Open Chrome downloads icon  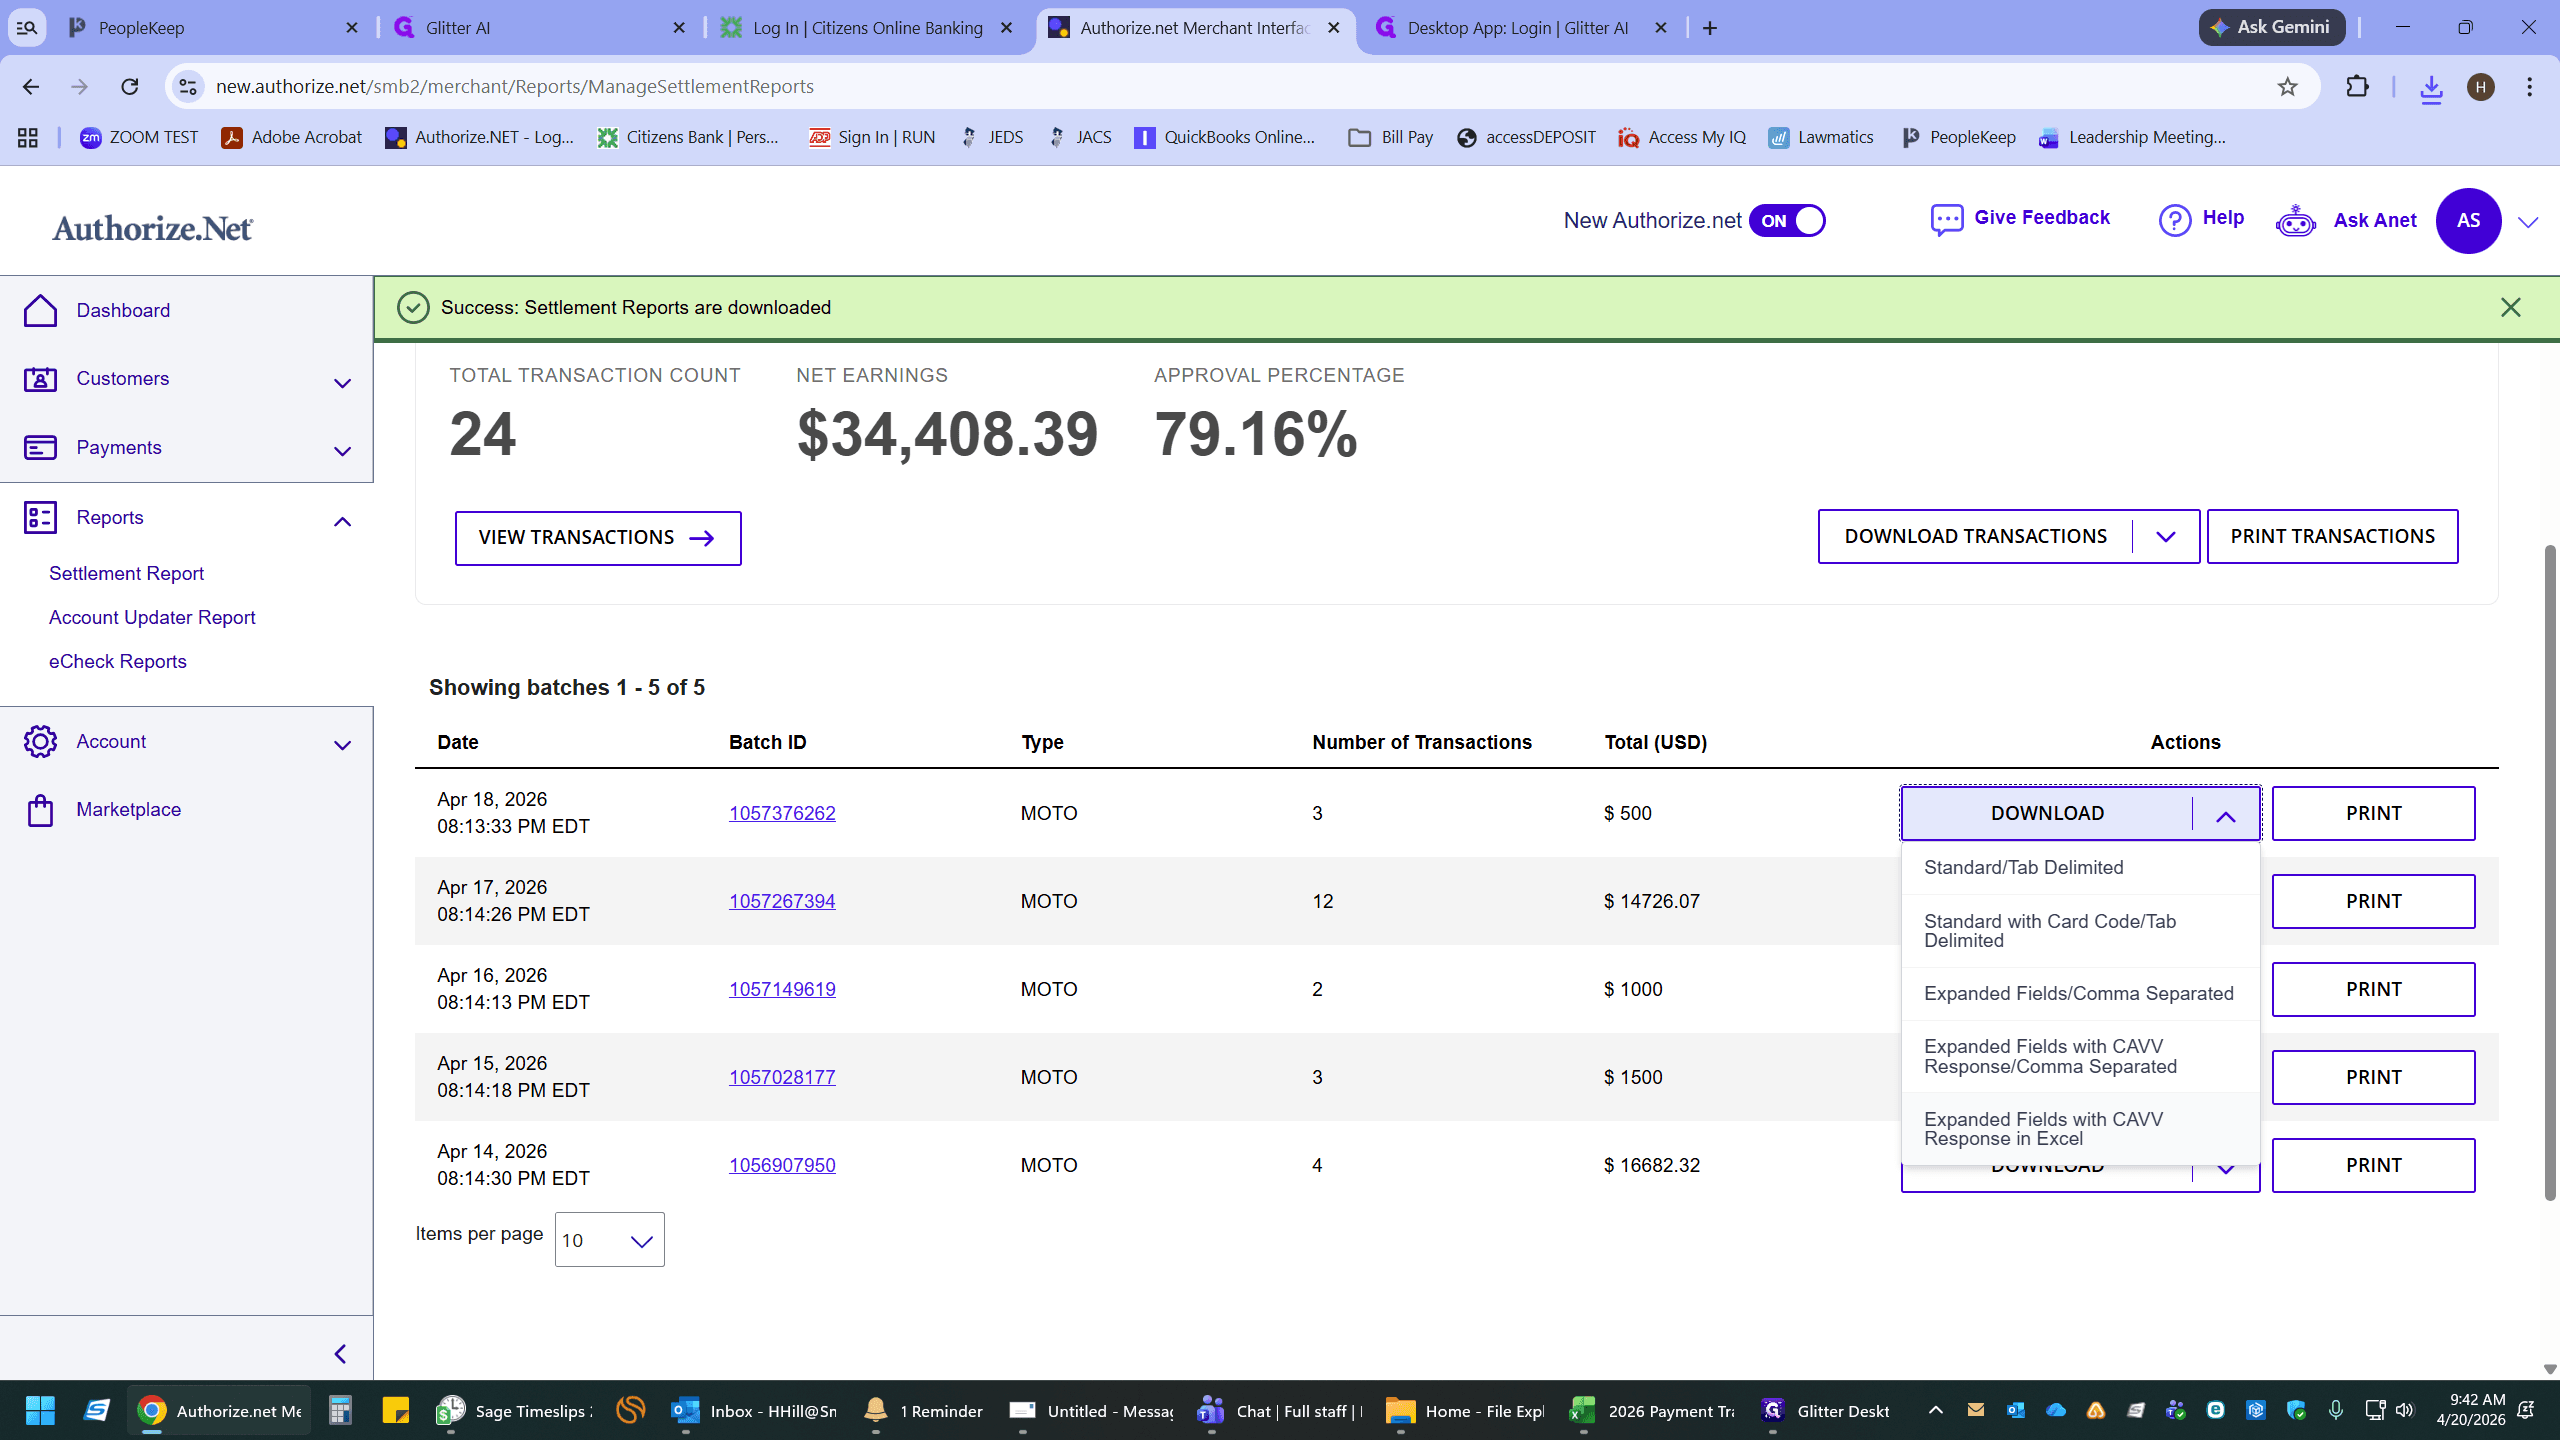(x=2431, y=88)
